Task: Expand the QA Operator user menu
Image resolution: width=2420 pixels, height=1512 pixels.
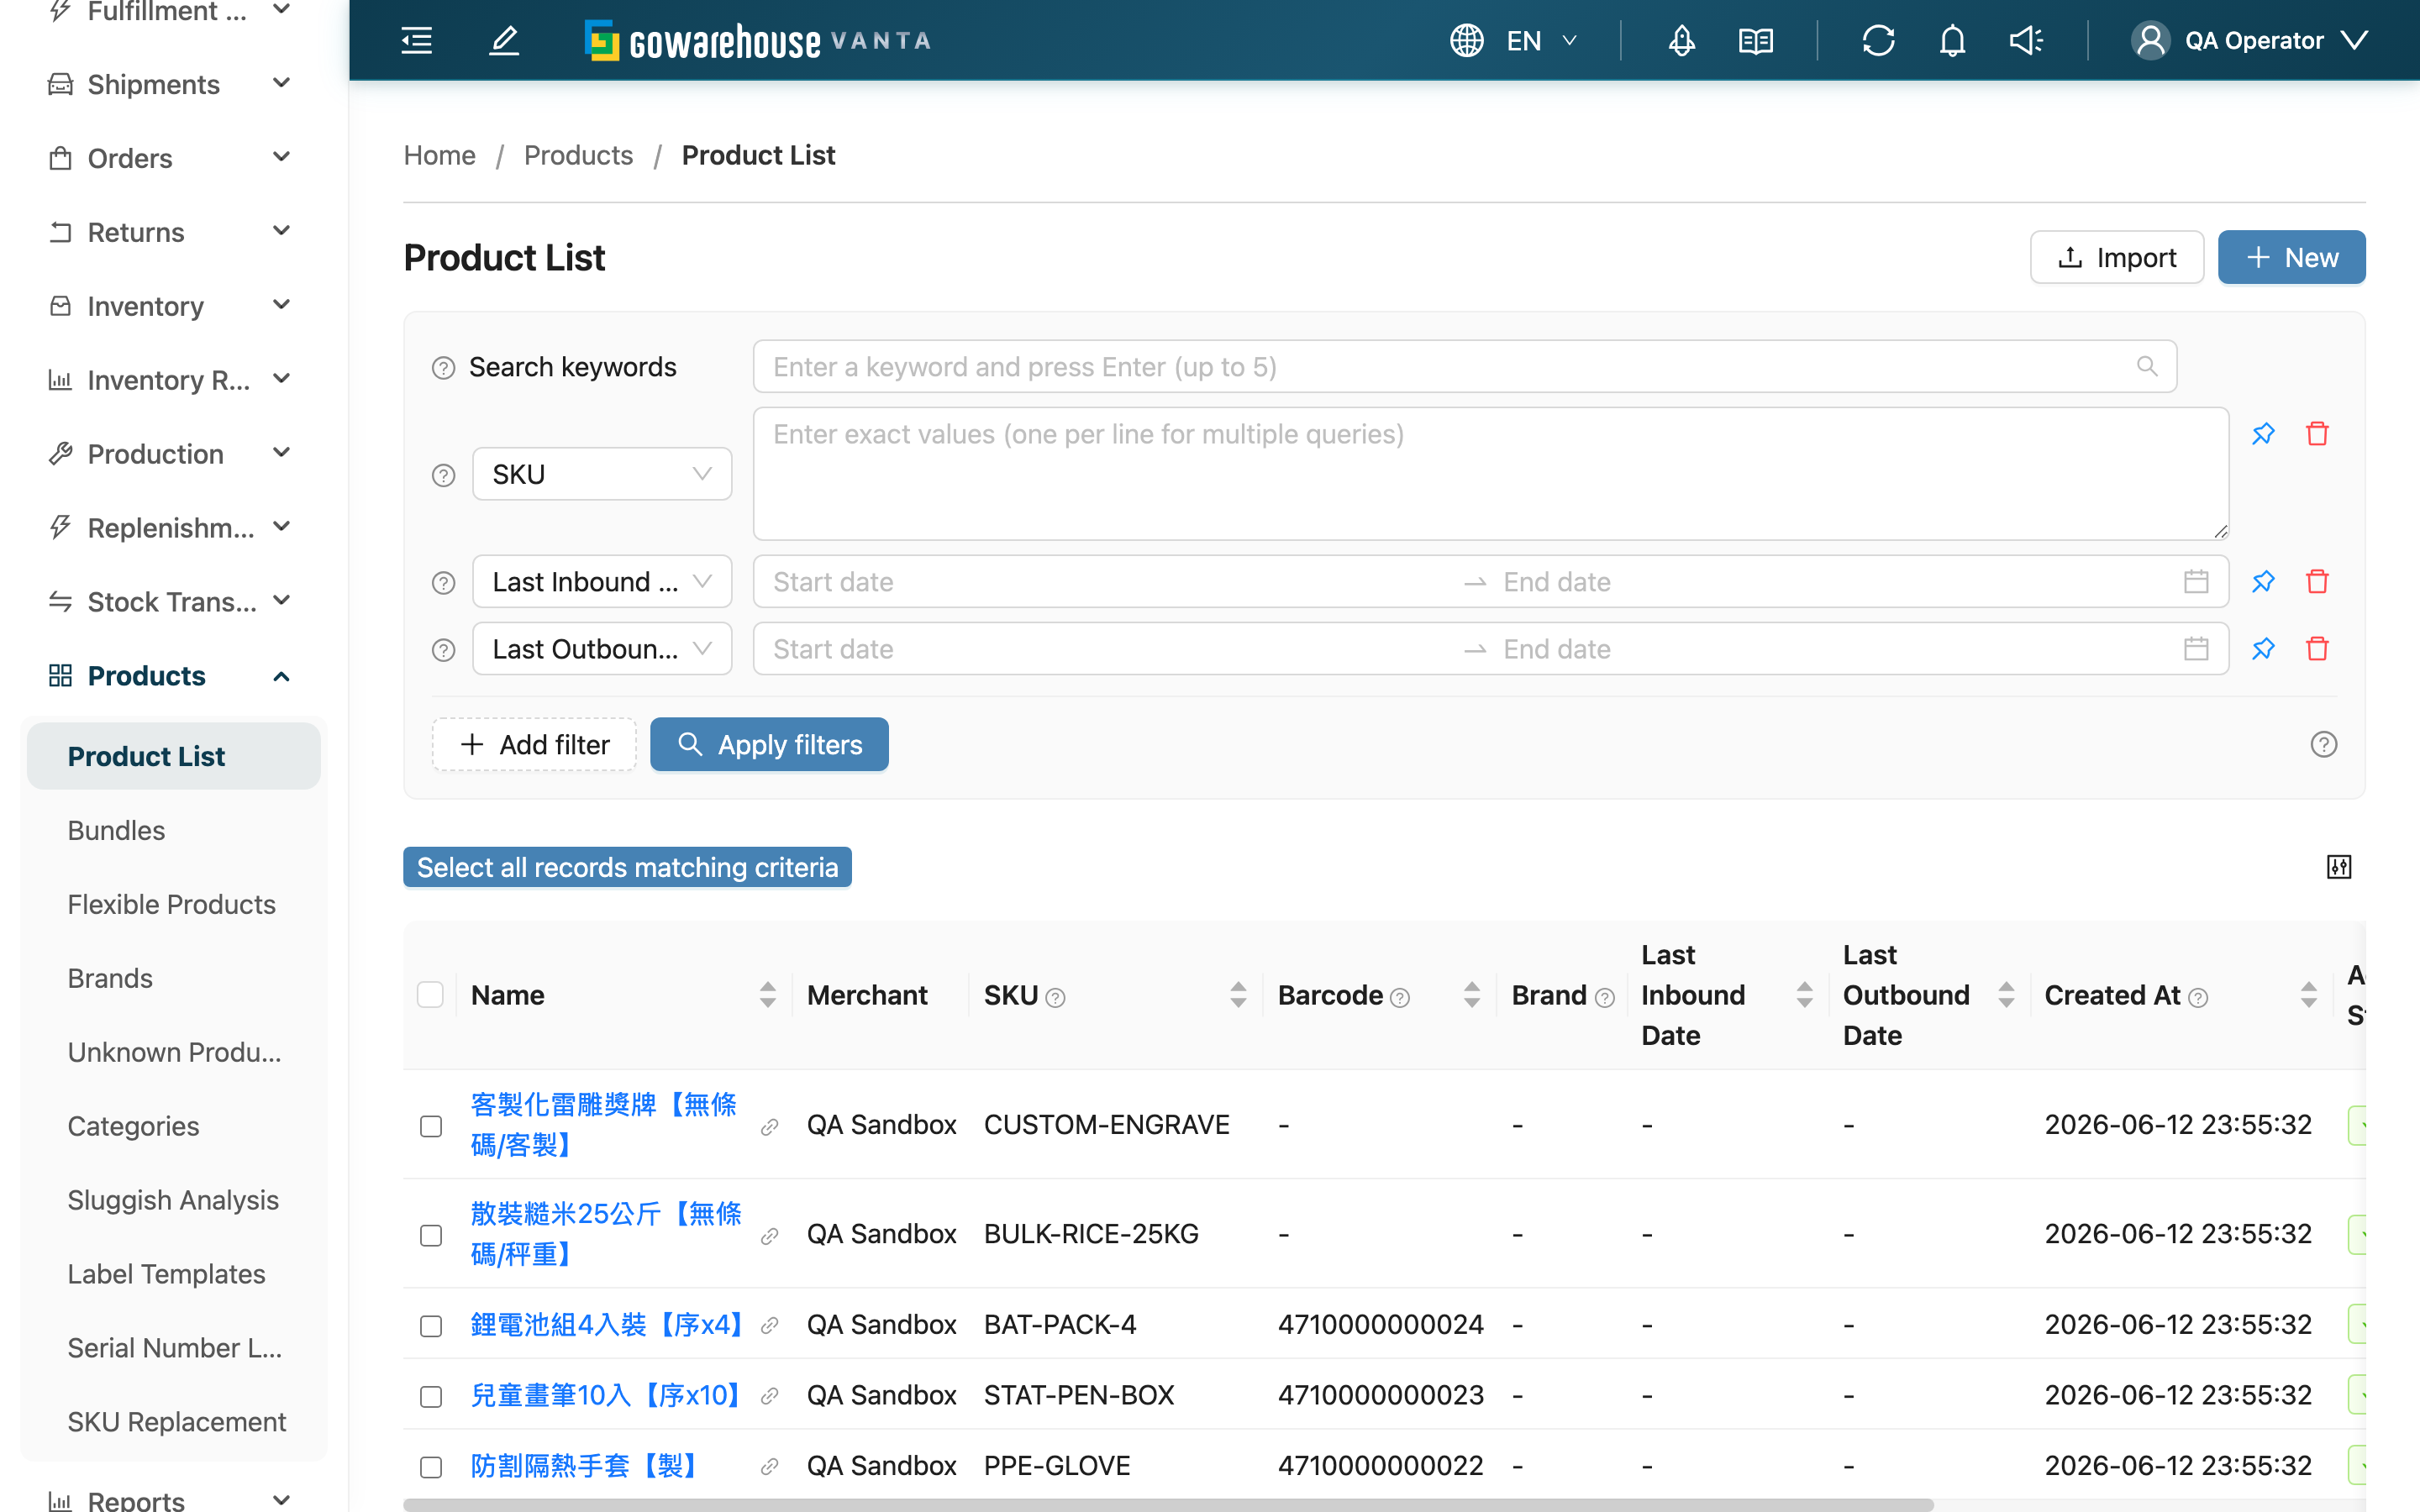Action: [2355, 40]
